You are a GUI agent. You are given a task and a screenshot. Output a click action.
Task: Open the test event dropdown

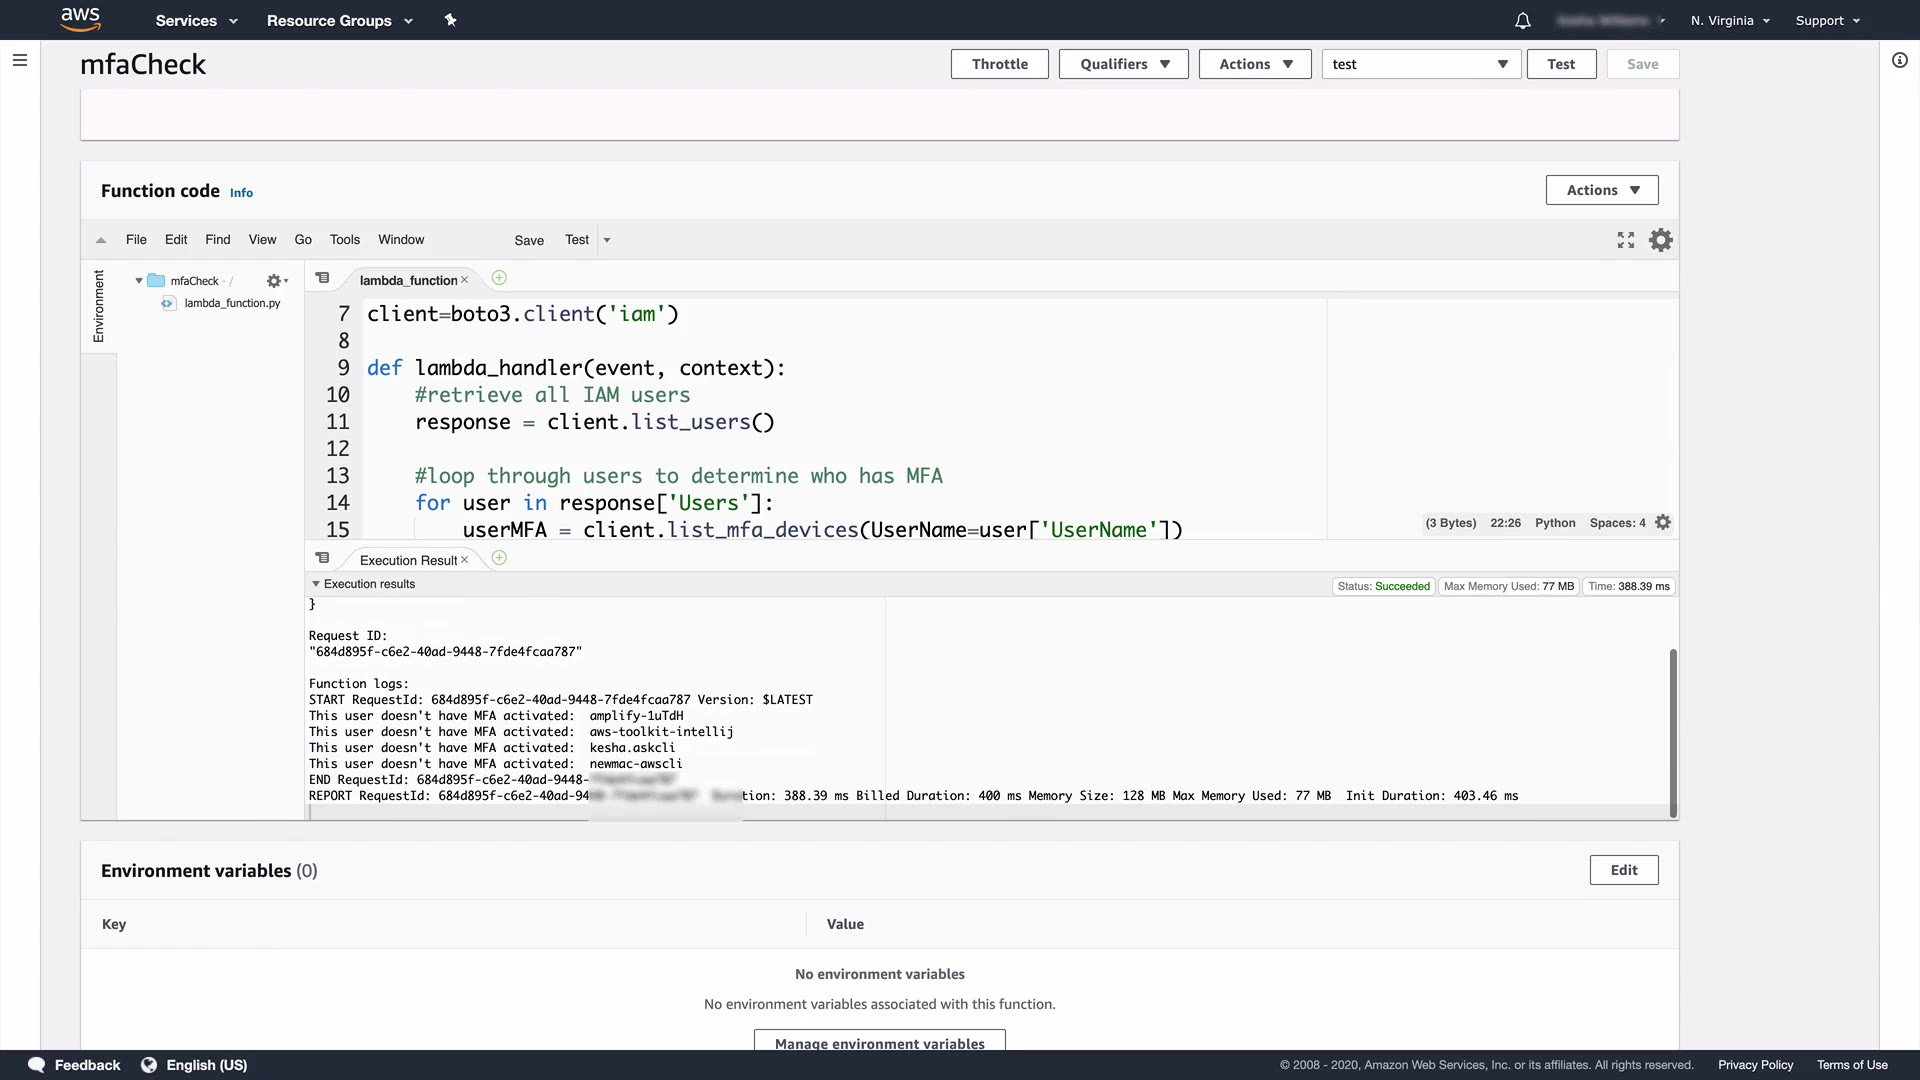point(1420,64)
